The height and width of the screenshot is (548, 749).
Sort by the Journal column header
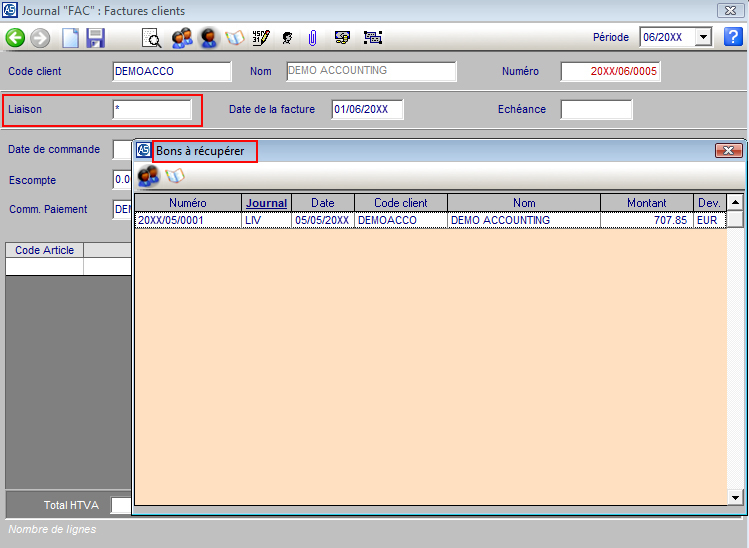pos(267,203)
